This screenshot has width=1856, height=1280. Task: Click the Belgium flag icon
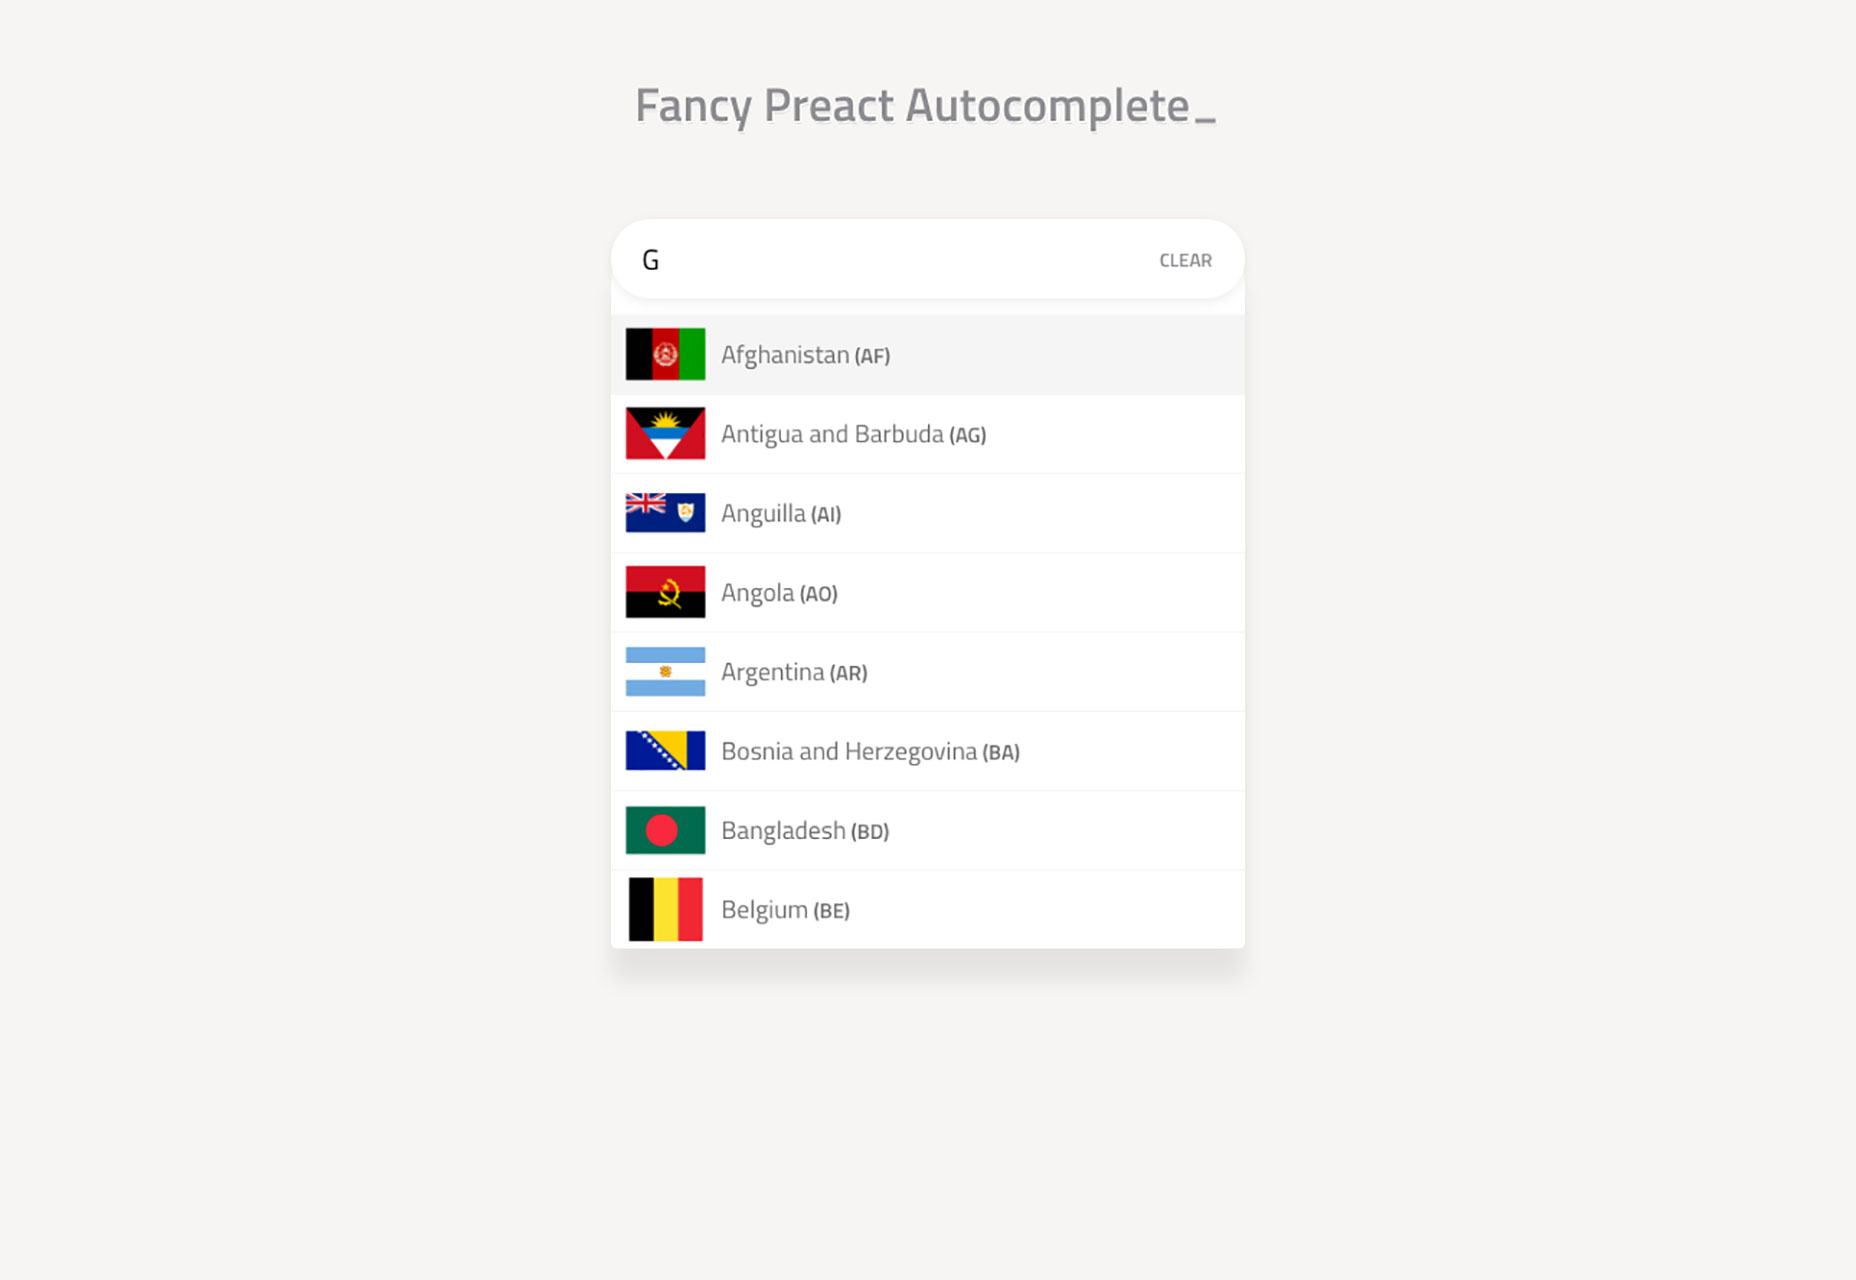(x=665, y=909)
